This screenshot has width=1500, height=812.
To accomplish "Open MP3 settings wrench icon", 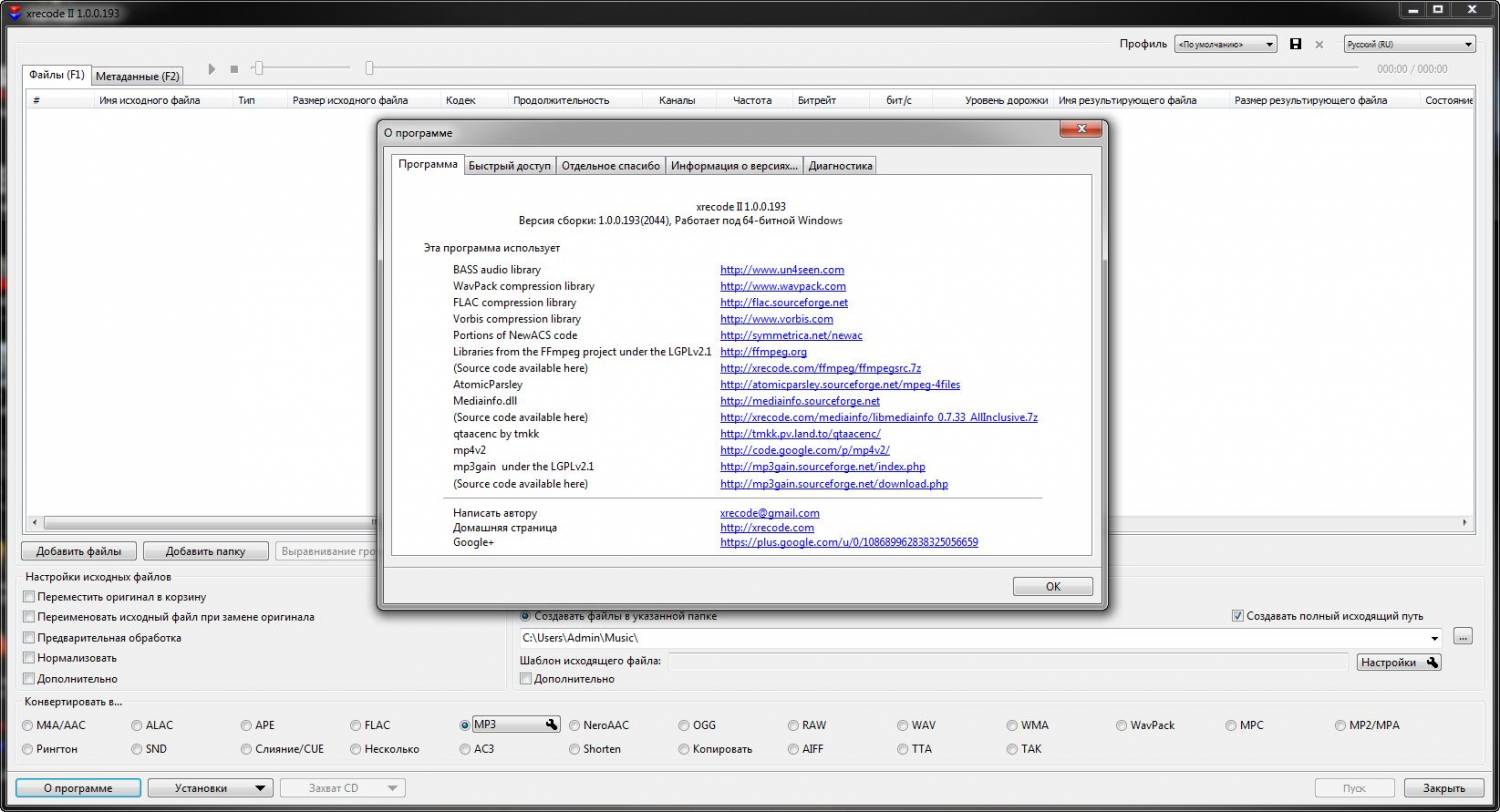I will [x=551, y=725].
